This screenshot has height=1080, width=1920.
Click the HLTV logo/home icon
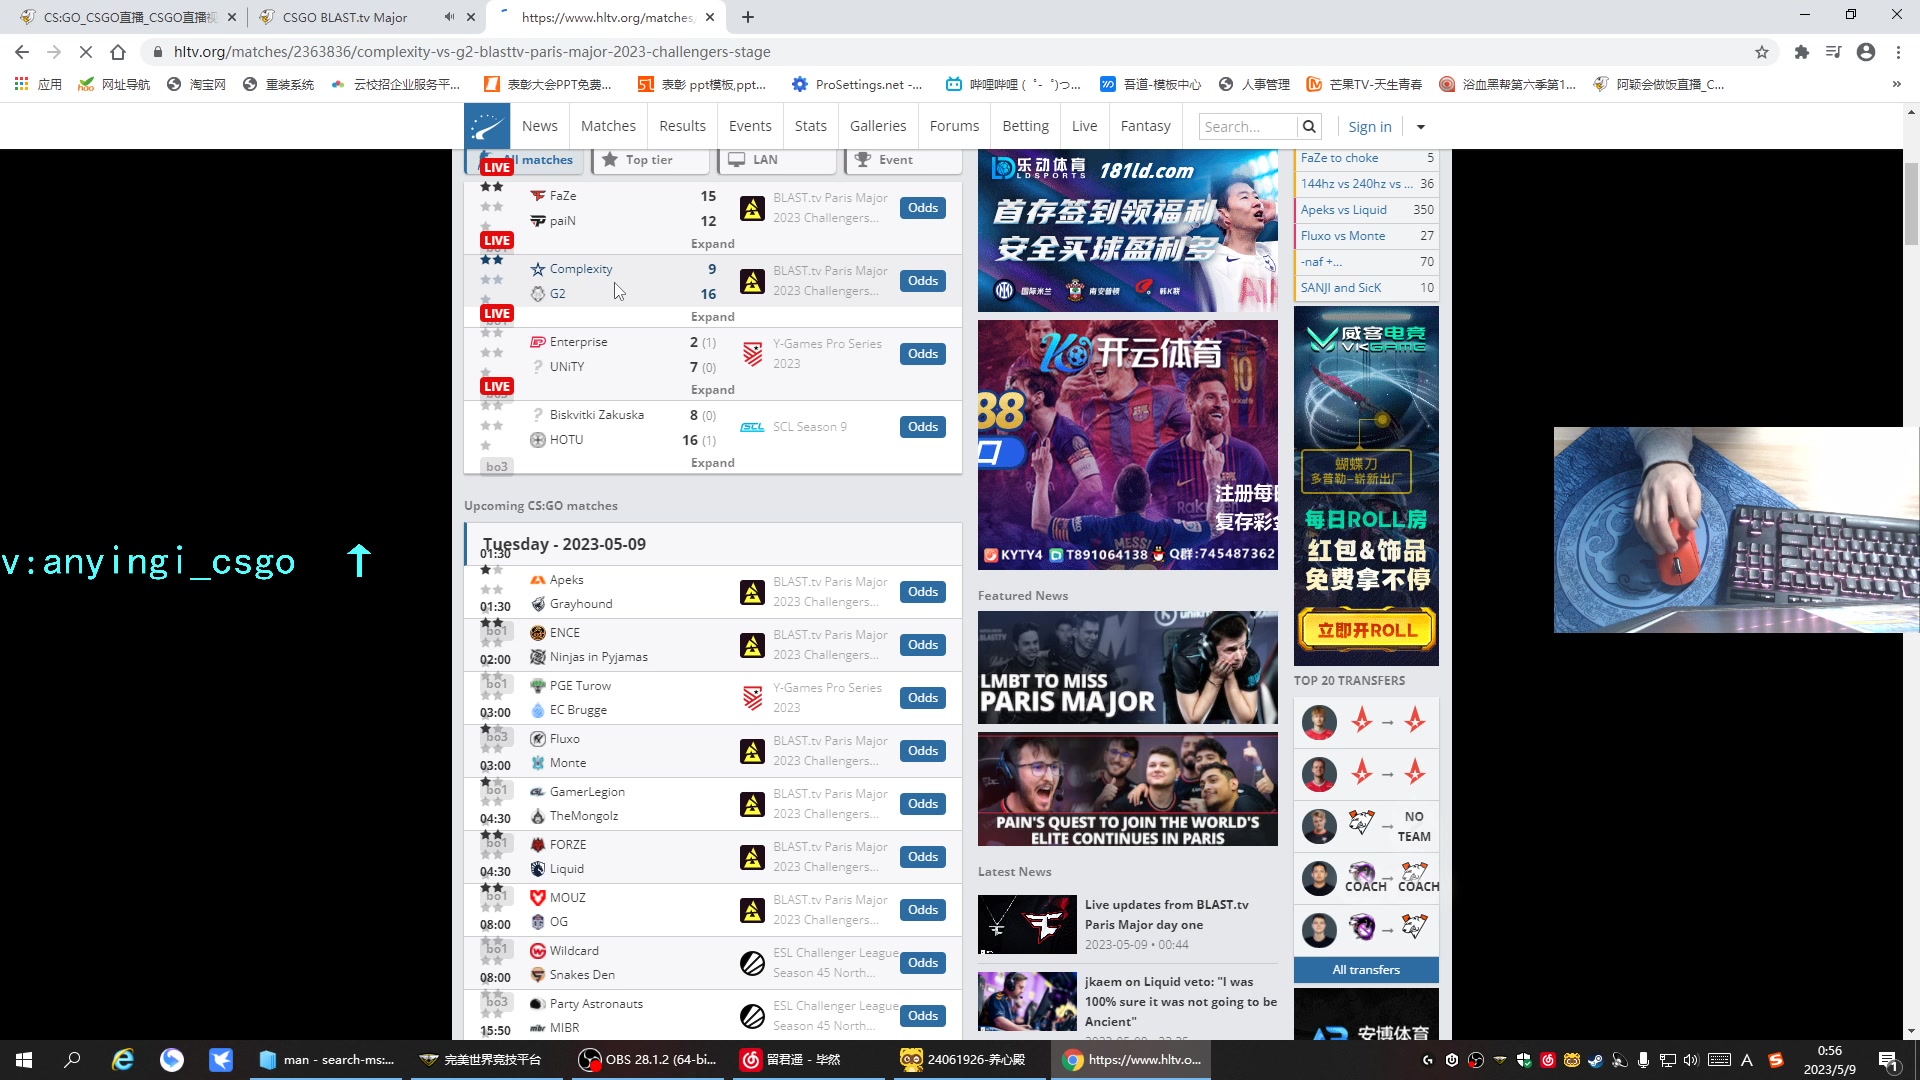487,125
